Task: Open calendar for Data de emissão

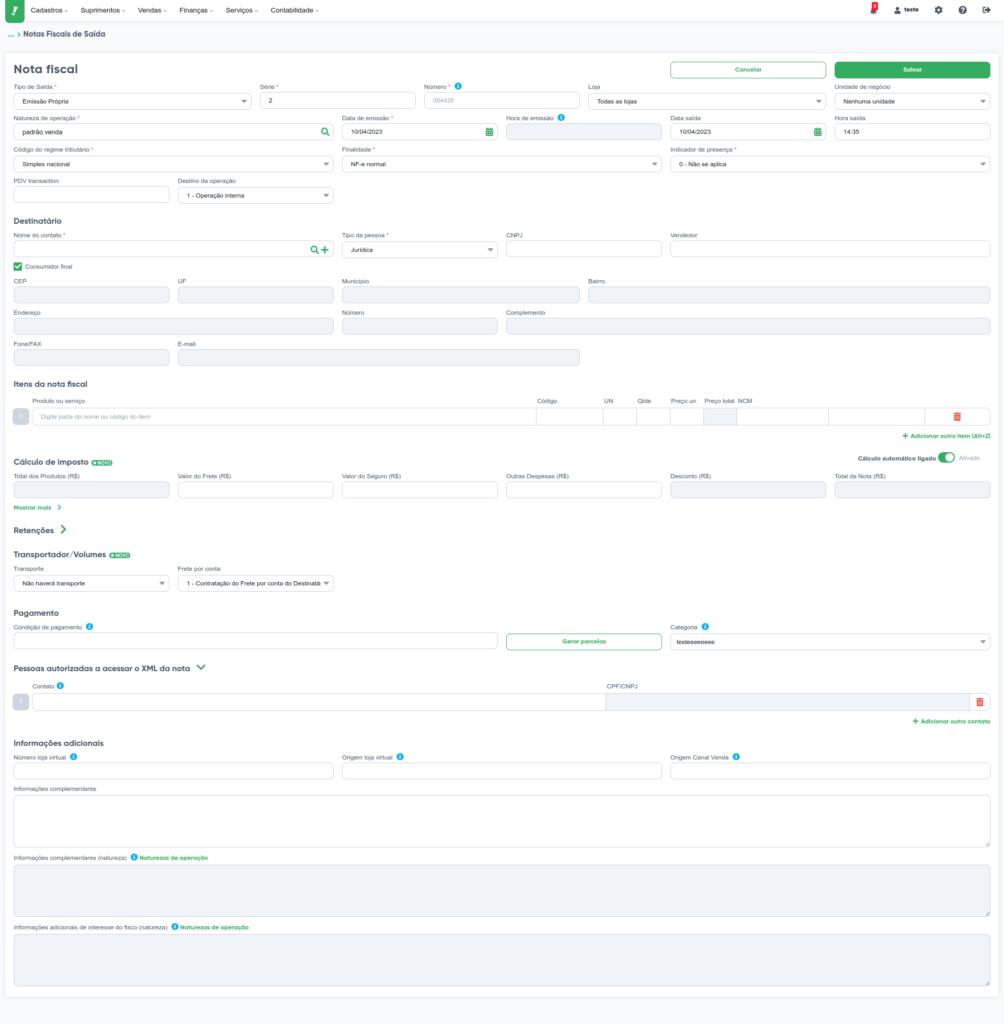Action: (x=489, y=131)
